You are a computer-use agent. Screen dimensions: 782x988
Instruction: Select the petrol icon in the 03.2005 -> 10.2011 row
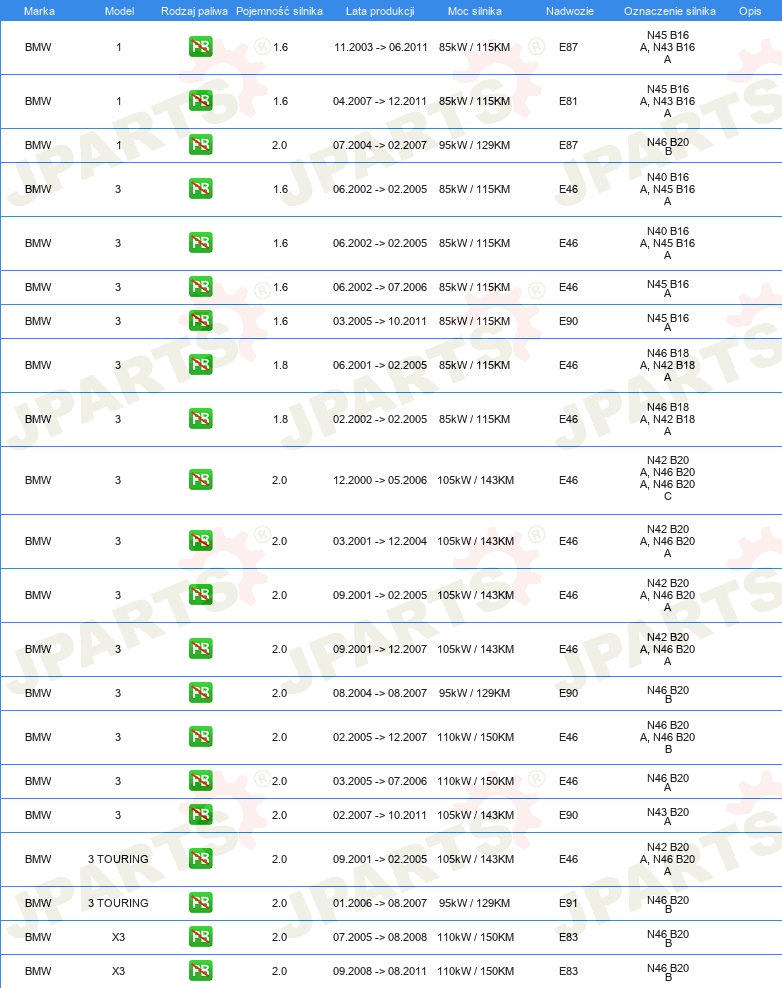[x=200, y=321]
